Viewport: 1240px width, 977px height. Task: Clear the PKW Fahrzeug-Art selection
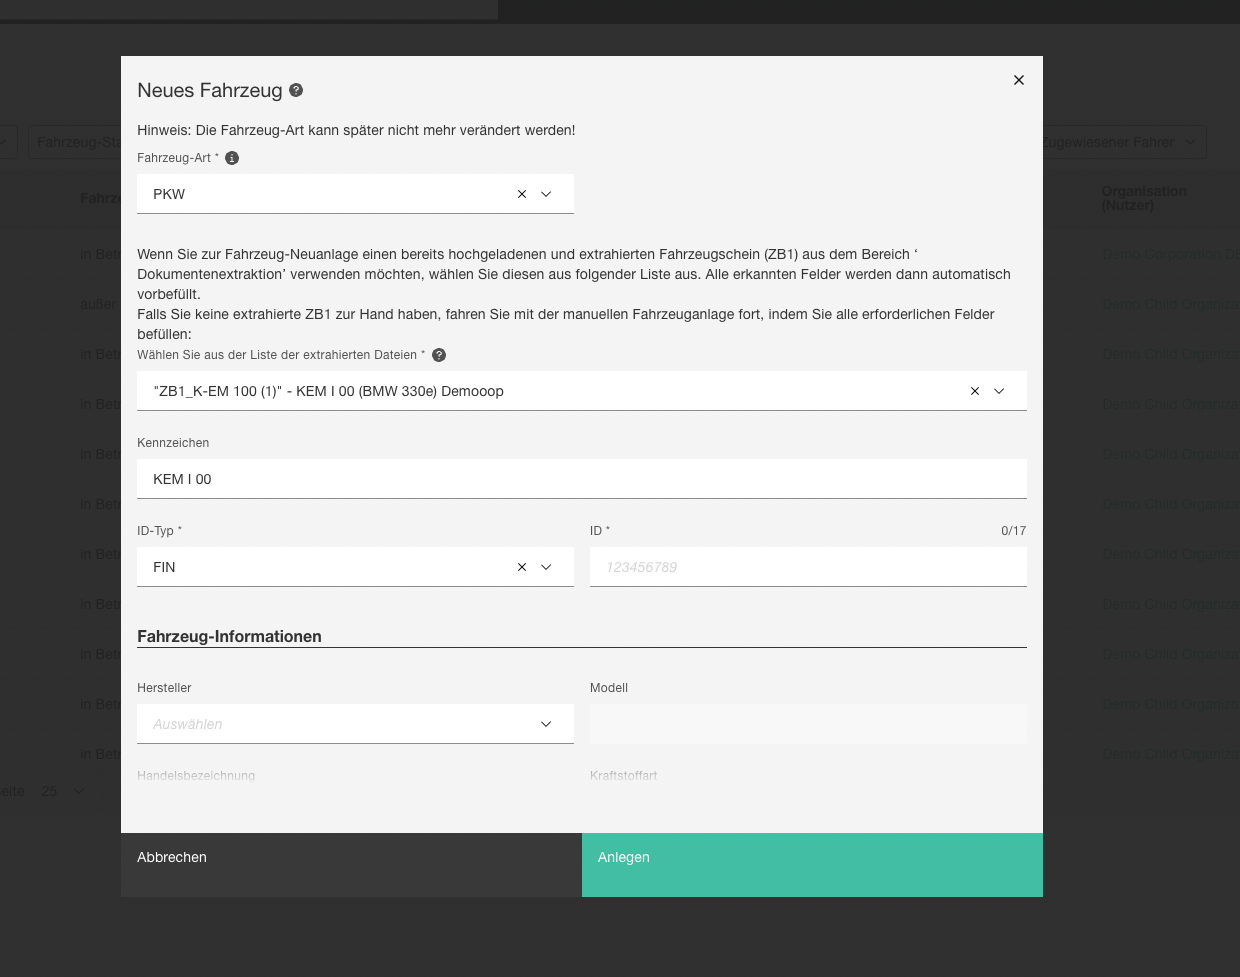[x=522, y=194]
